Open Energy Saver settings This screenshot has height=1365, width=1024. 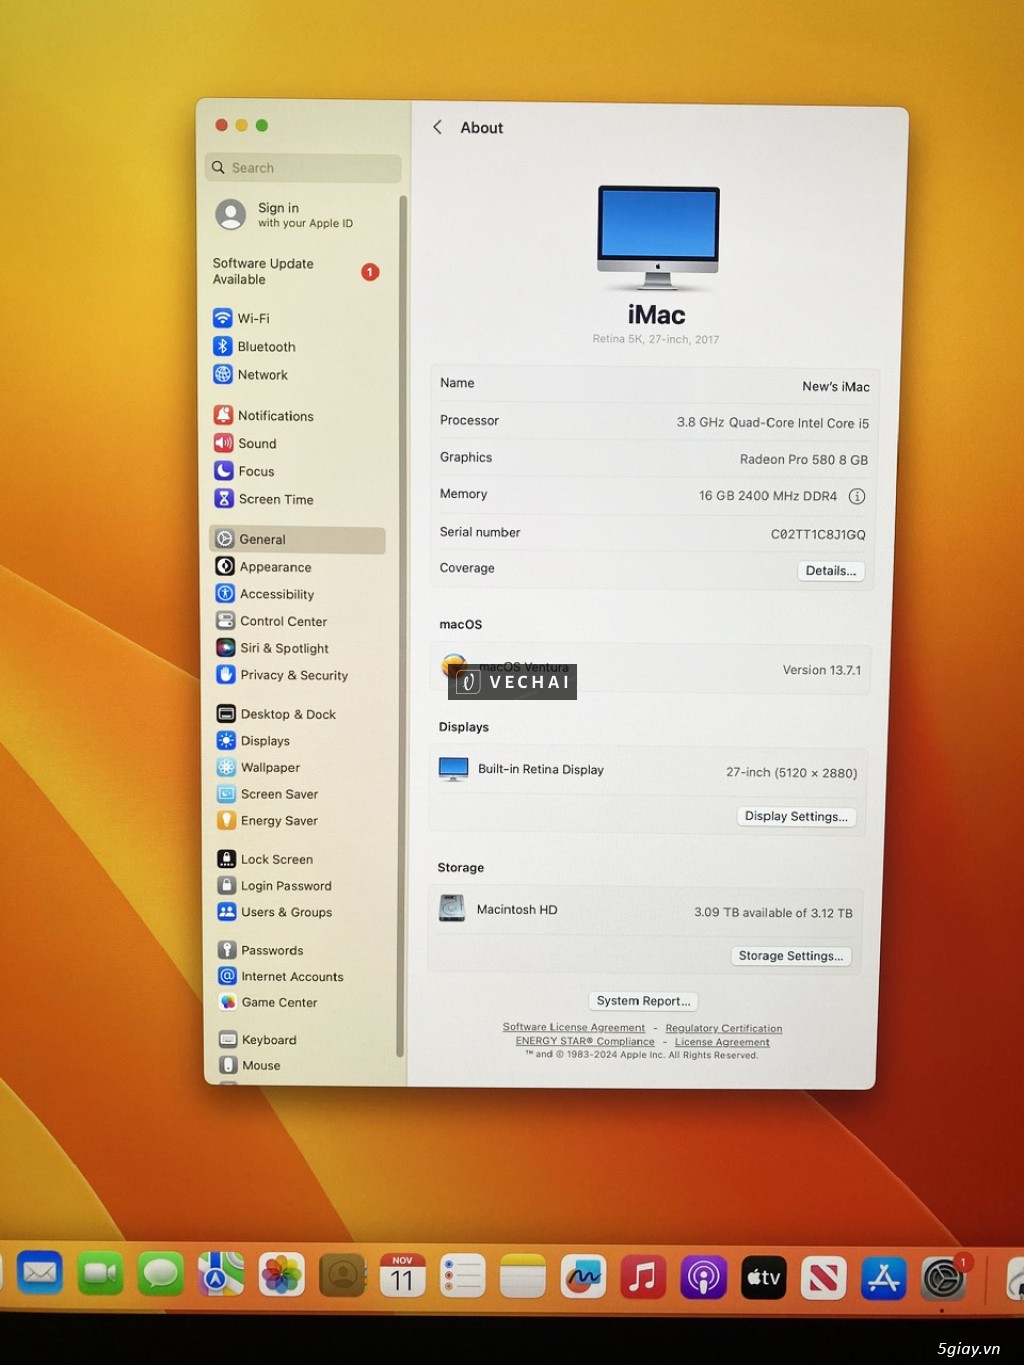(267, 820)
